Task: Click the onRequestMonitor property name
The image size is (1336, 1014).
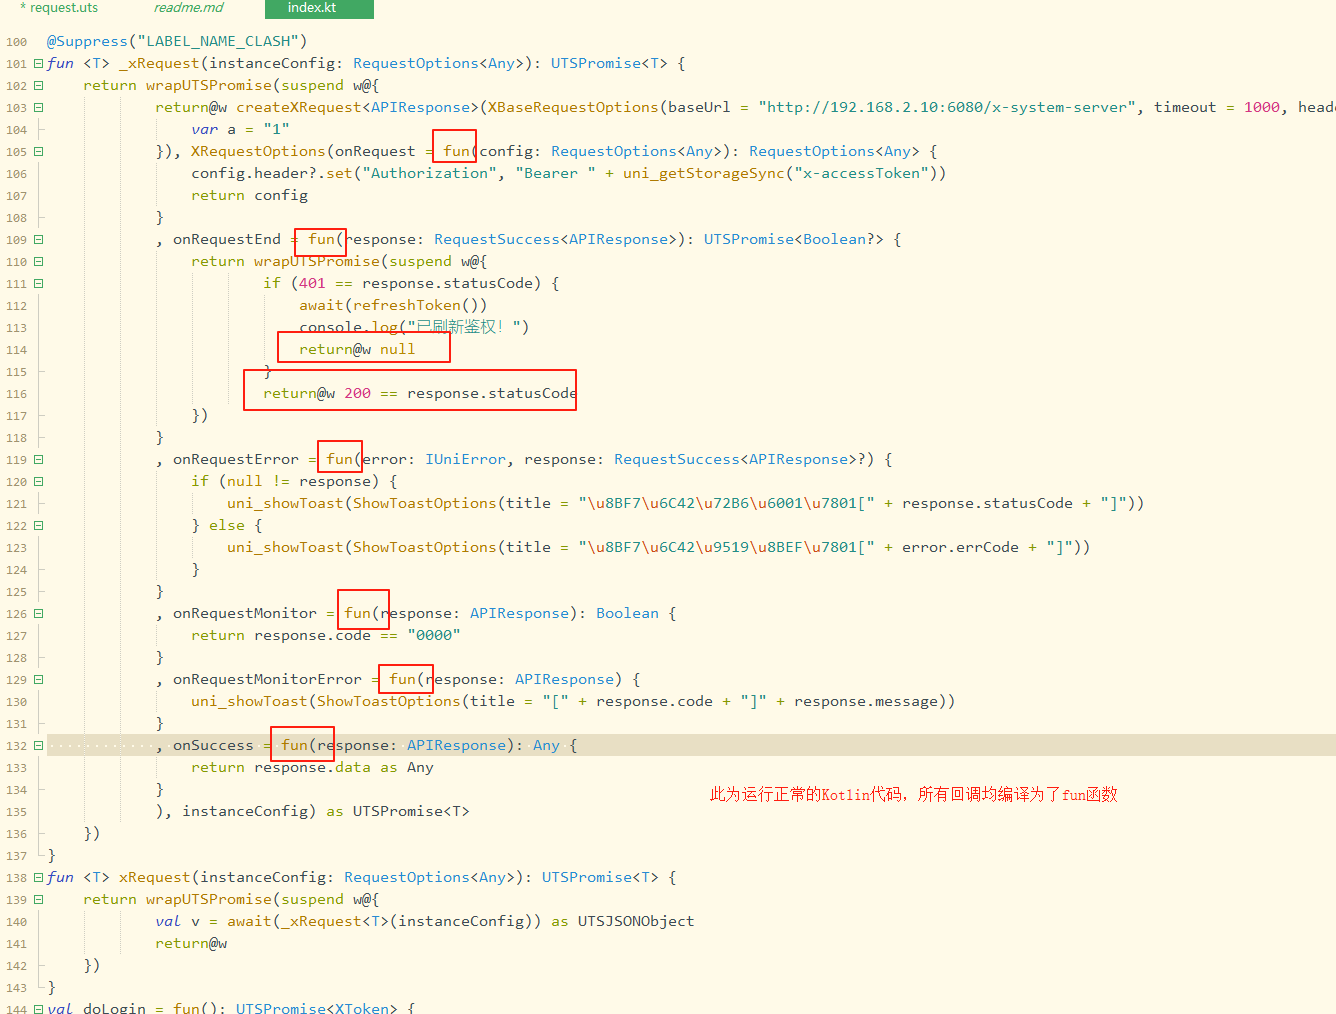Action: pos(245,613)
